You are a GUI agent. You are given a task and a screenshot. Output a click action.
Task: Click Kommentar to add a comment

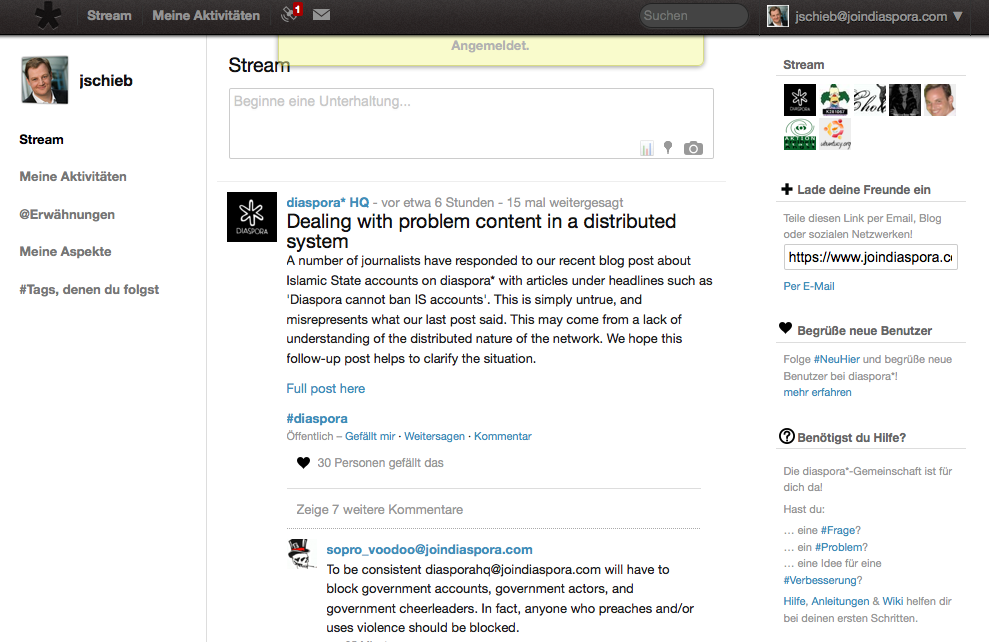pyautogui.click(x=503, y=436)
